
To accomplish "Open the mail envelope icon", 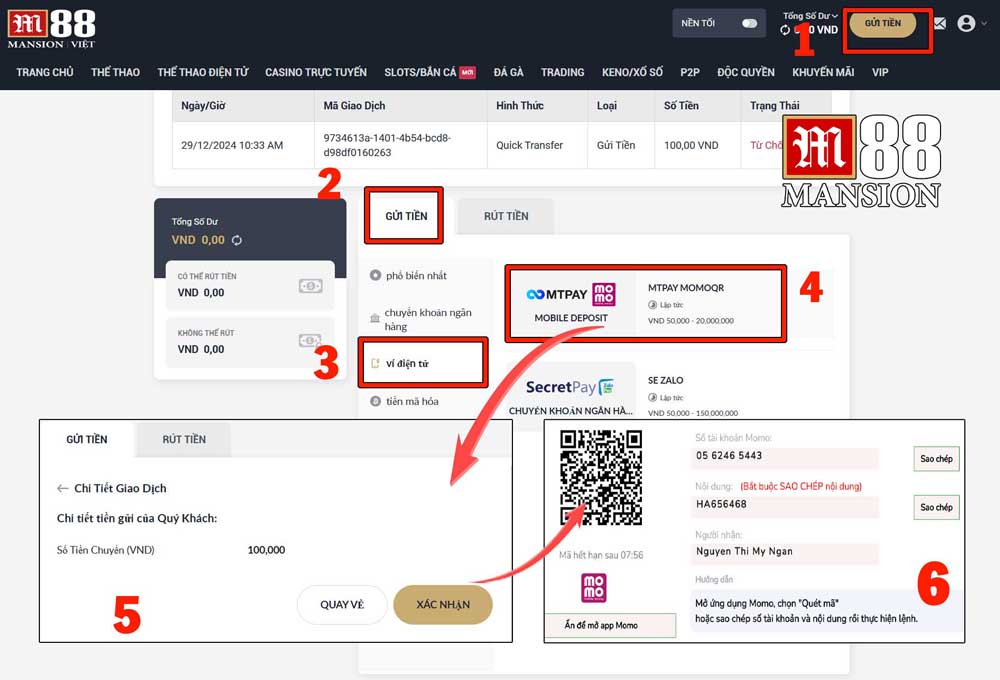I will (x=940, y=24).
